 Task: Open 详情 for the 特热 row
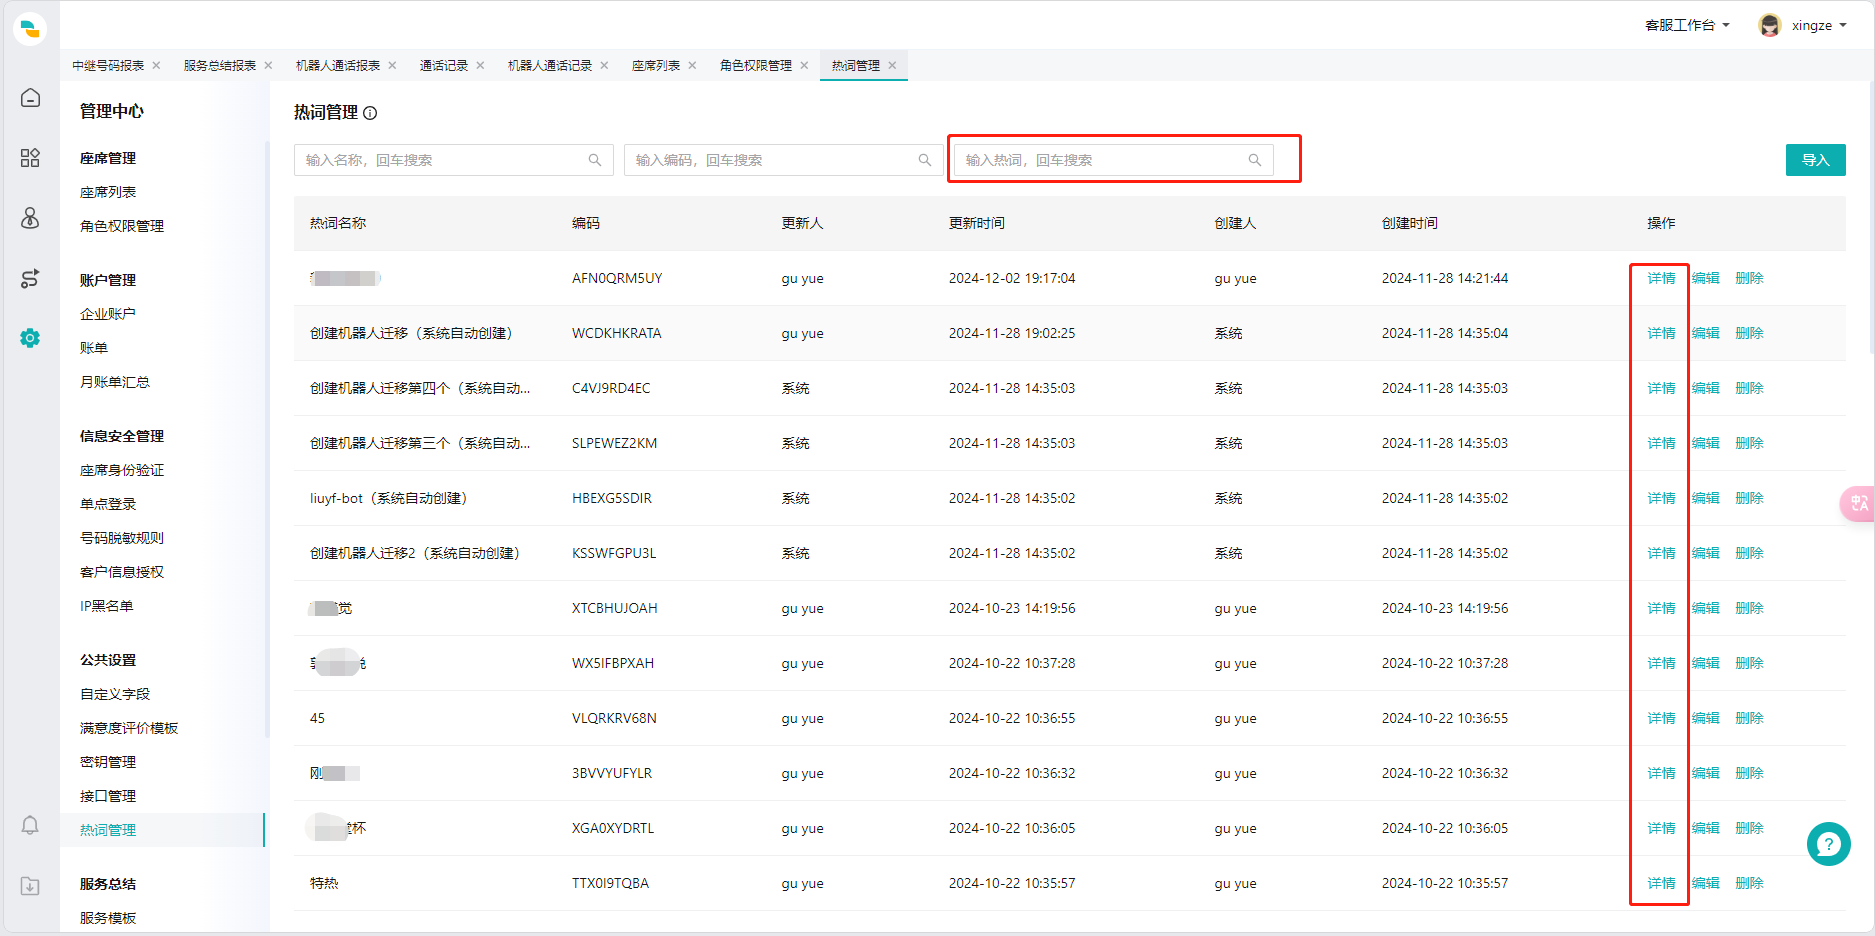1661,883
